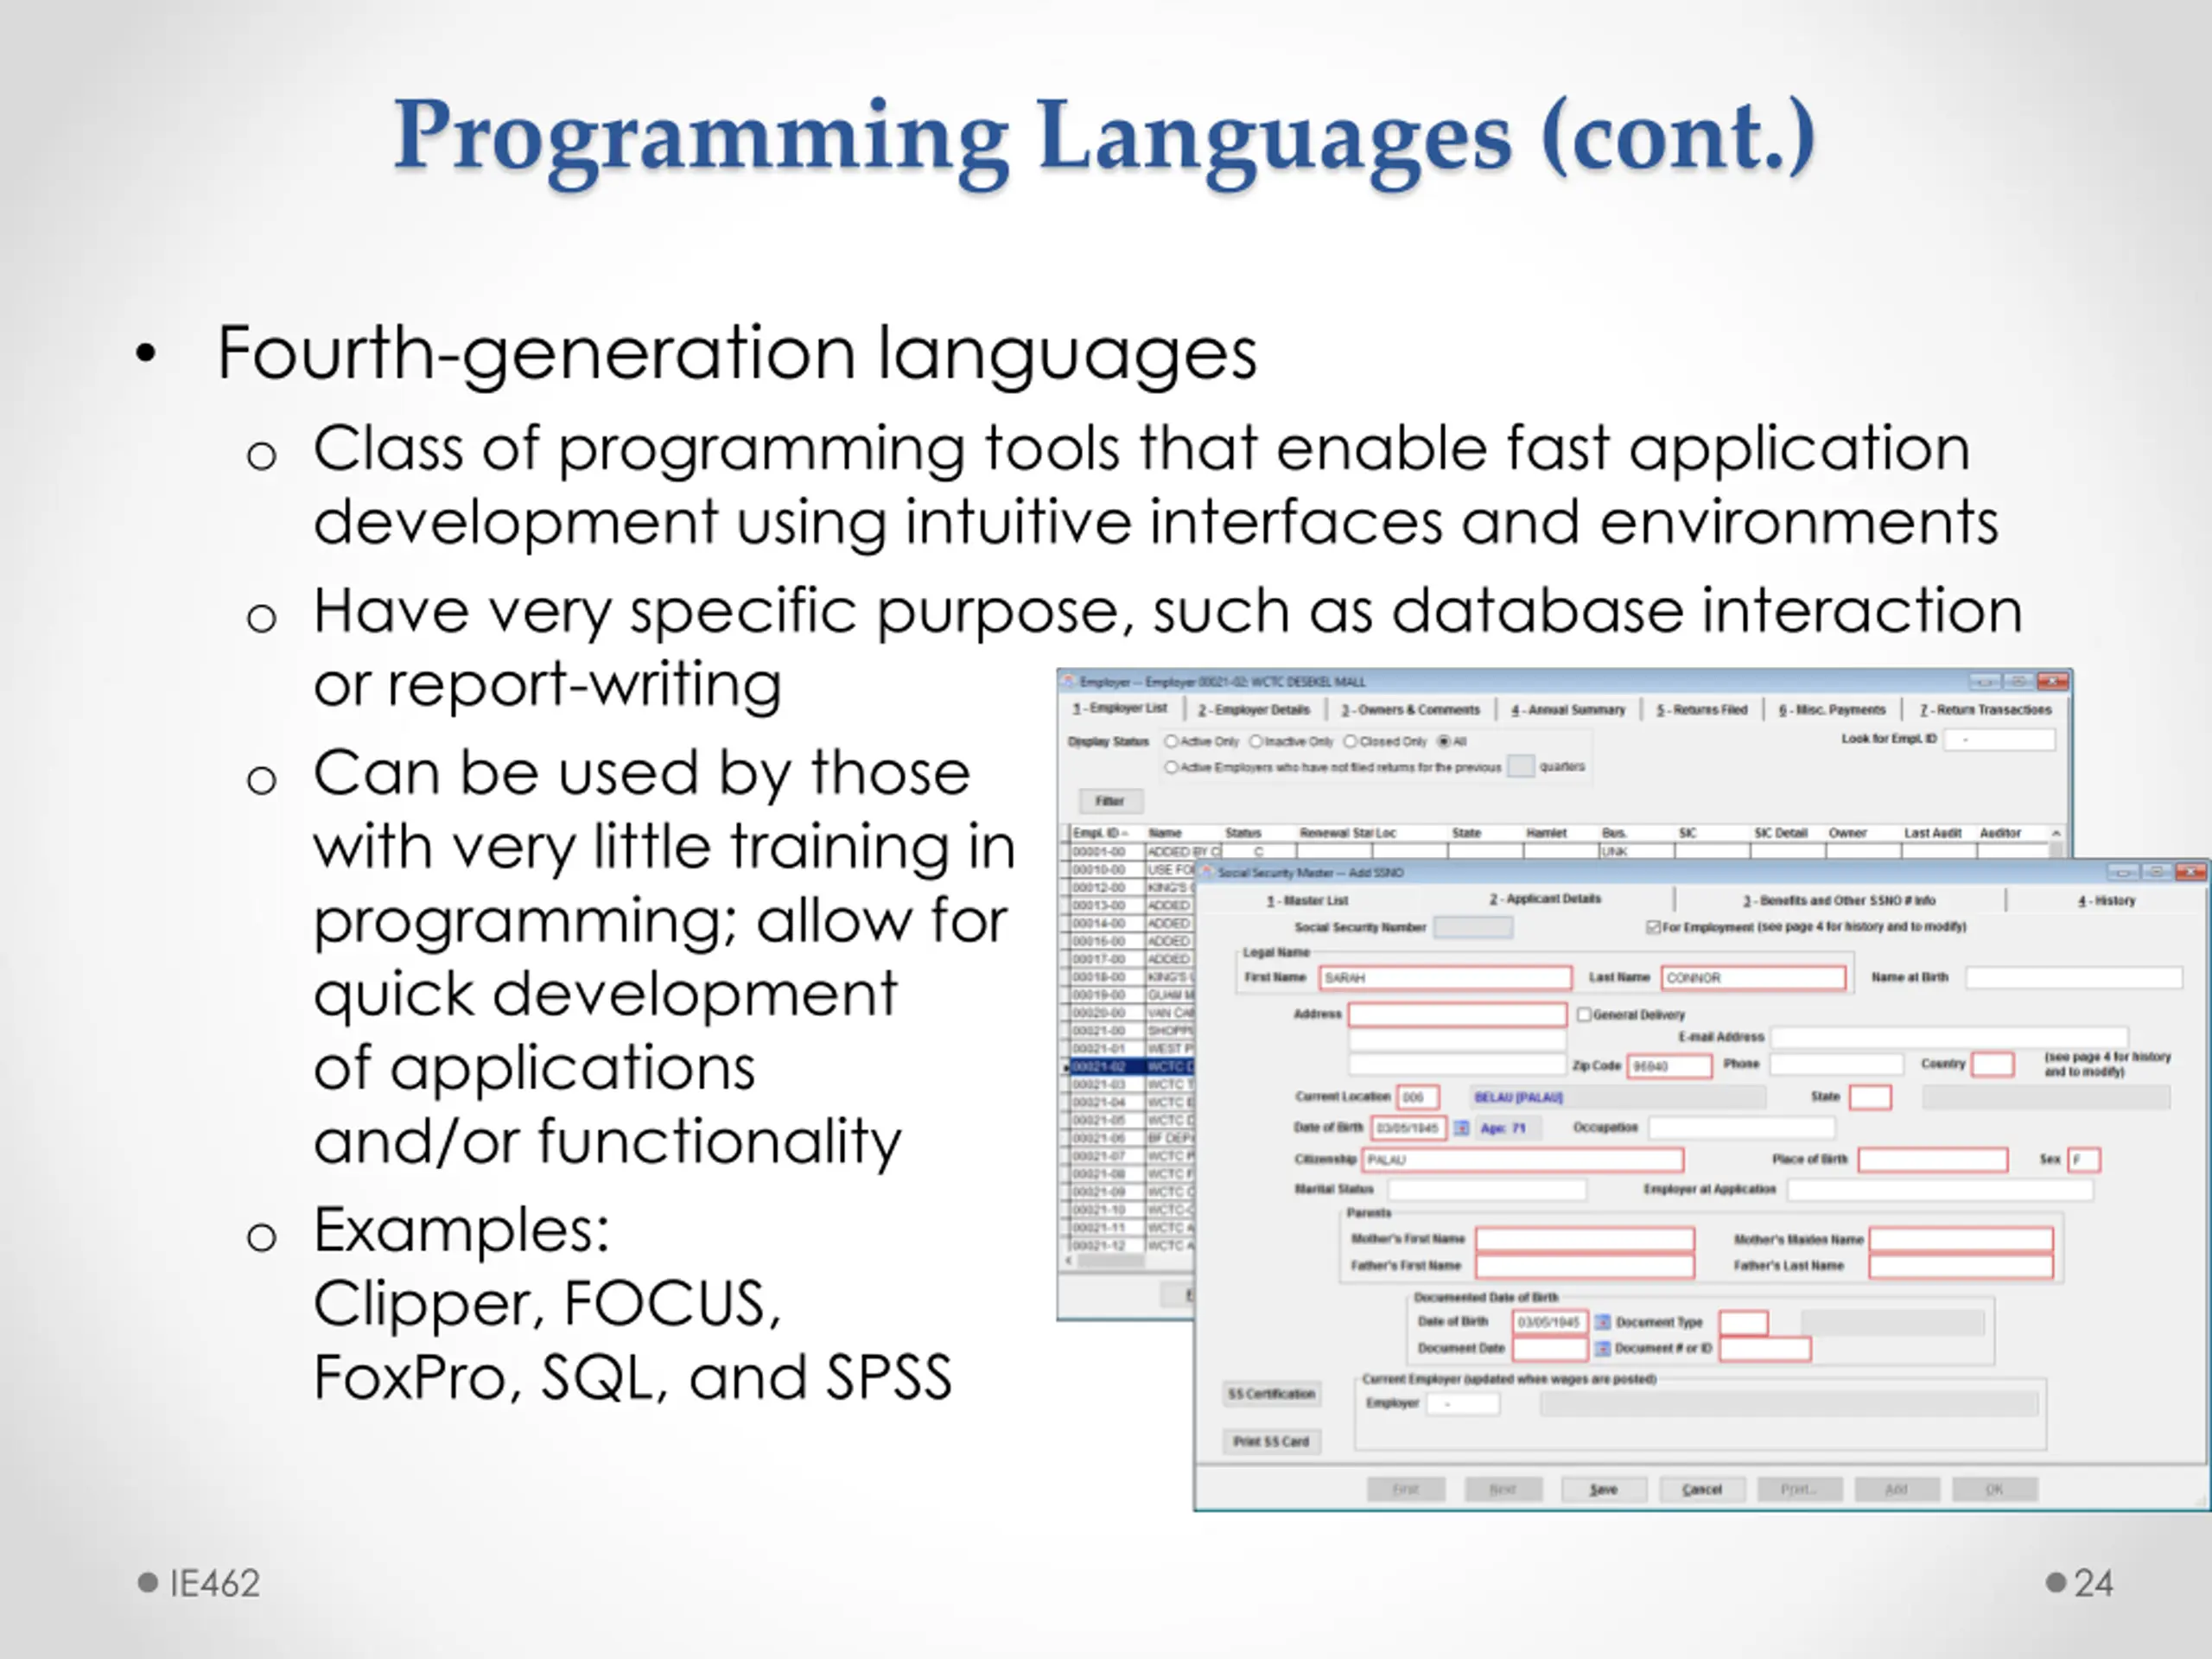The width and height of the screenshot is (2212, 1659).
Task: Select employer row 00021-12
Action: pos(1130,1245)
